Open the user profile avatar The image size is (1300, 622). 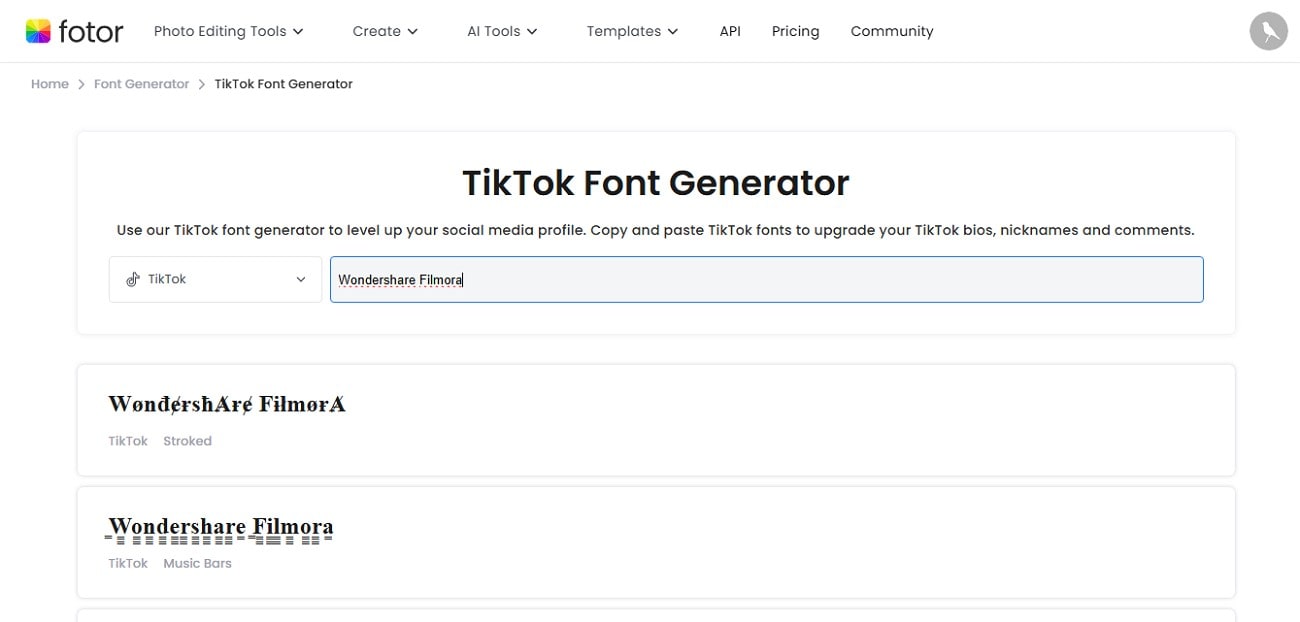pos(1268,31)
